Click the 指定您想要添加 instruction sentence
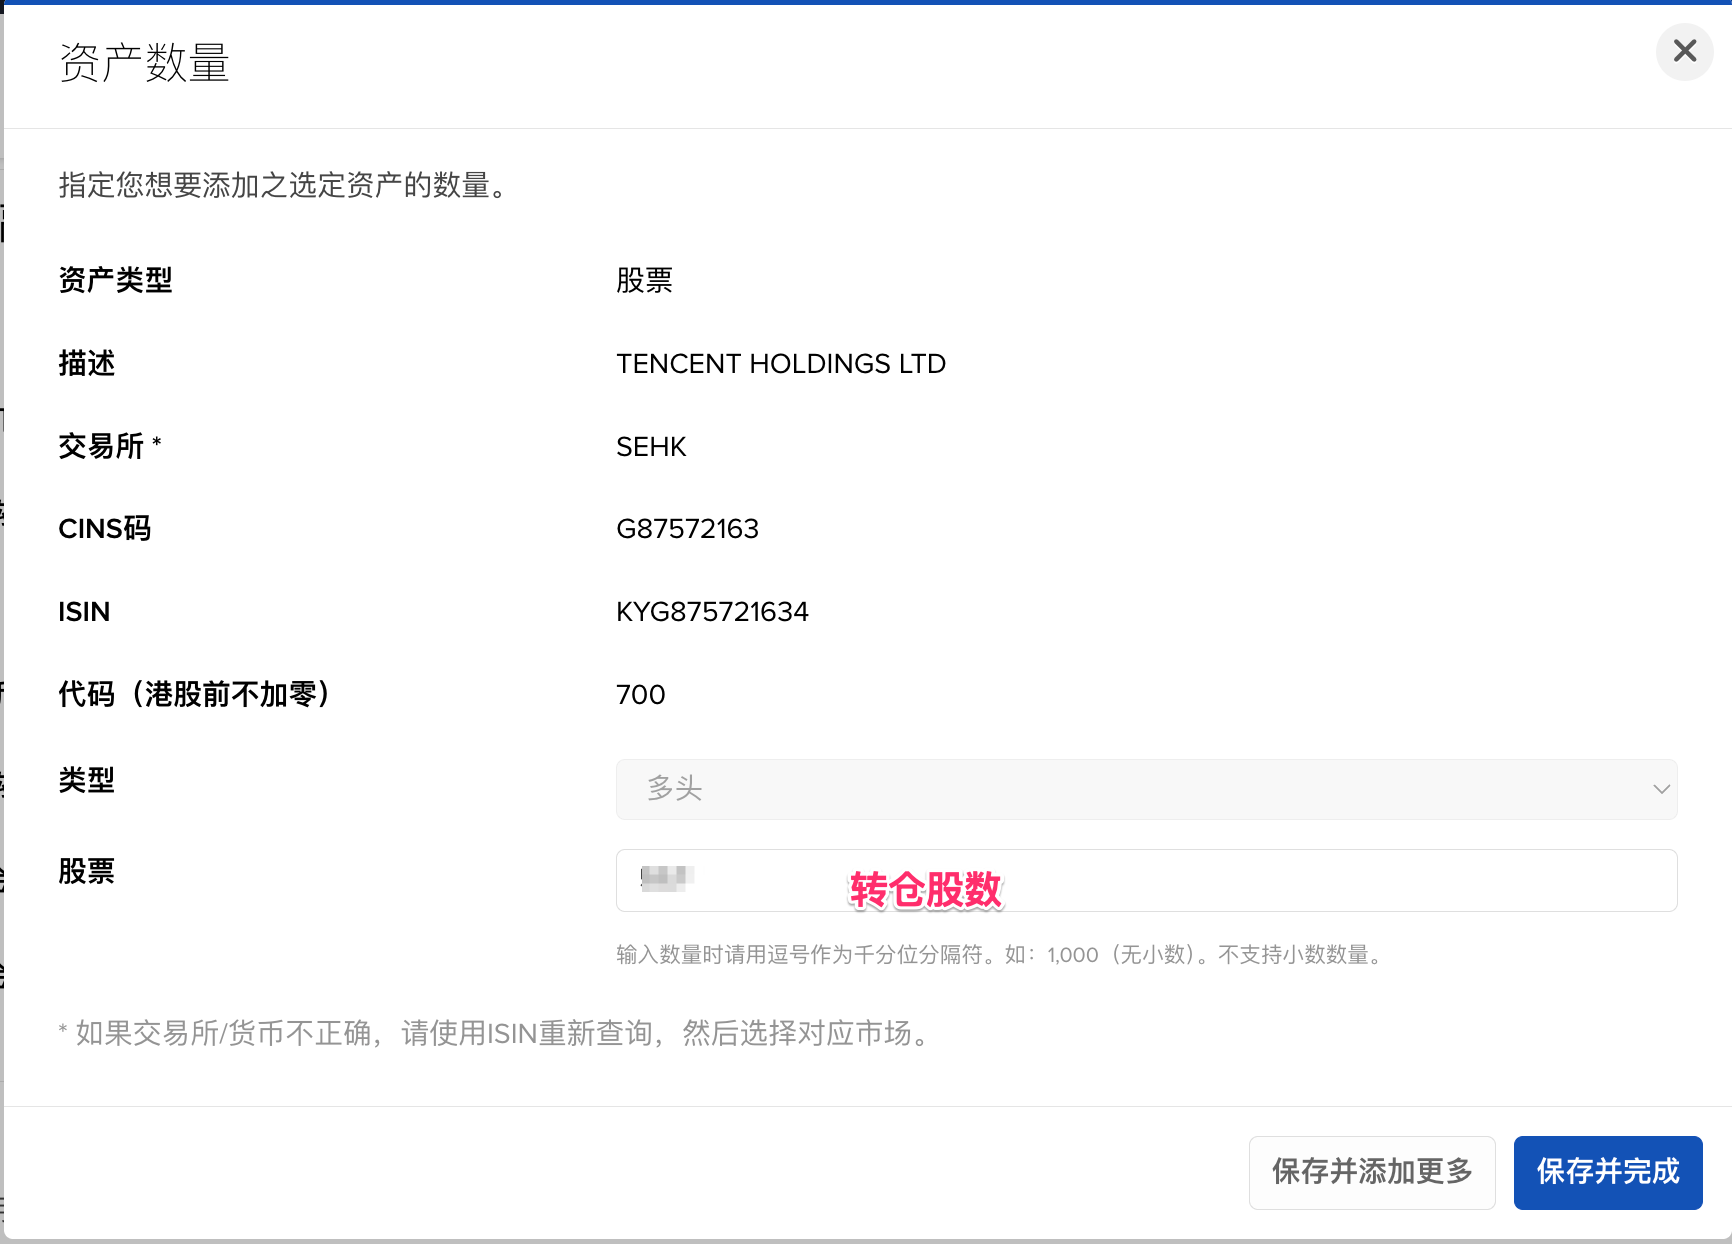Screen dimensions: 1732x1244 [284, 185]
